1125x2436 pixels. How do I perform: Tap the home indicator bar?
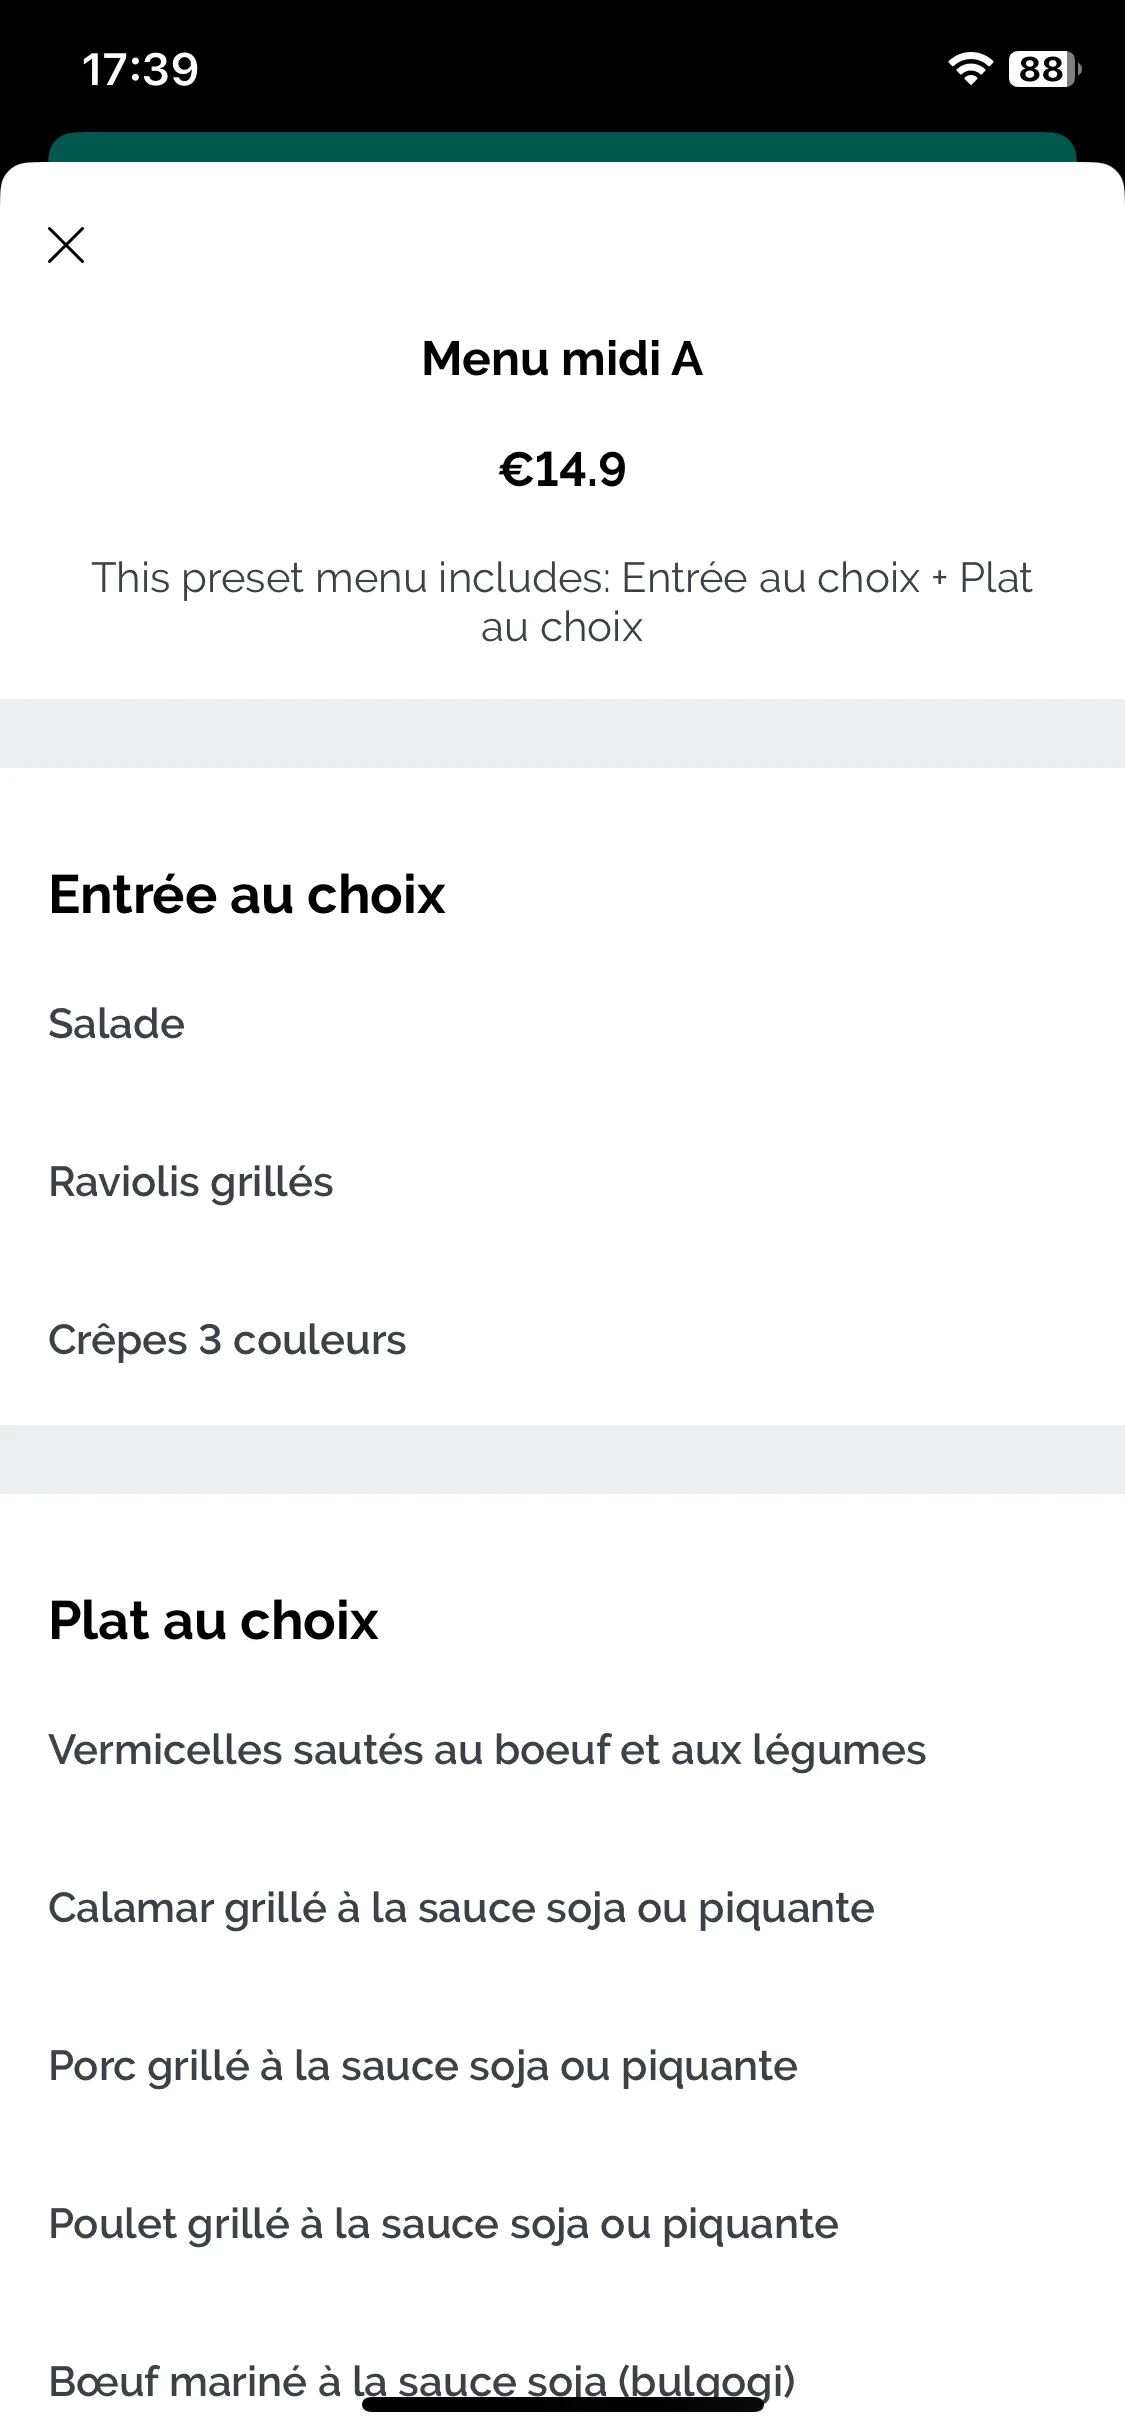[x=563, y=2404]
